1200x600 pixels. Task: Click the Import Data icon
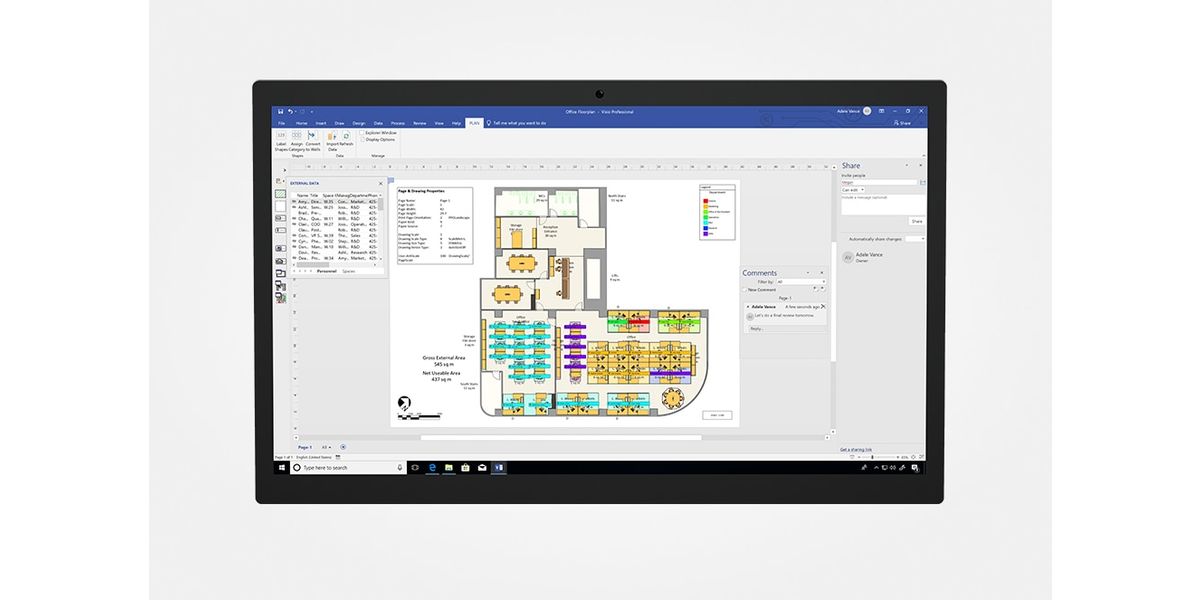click(x=332, y=135)
